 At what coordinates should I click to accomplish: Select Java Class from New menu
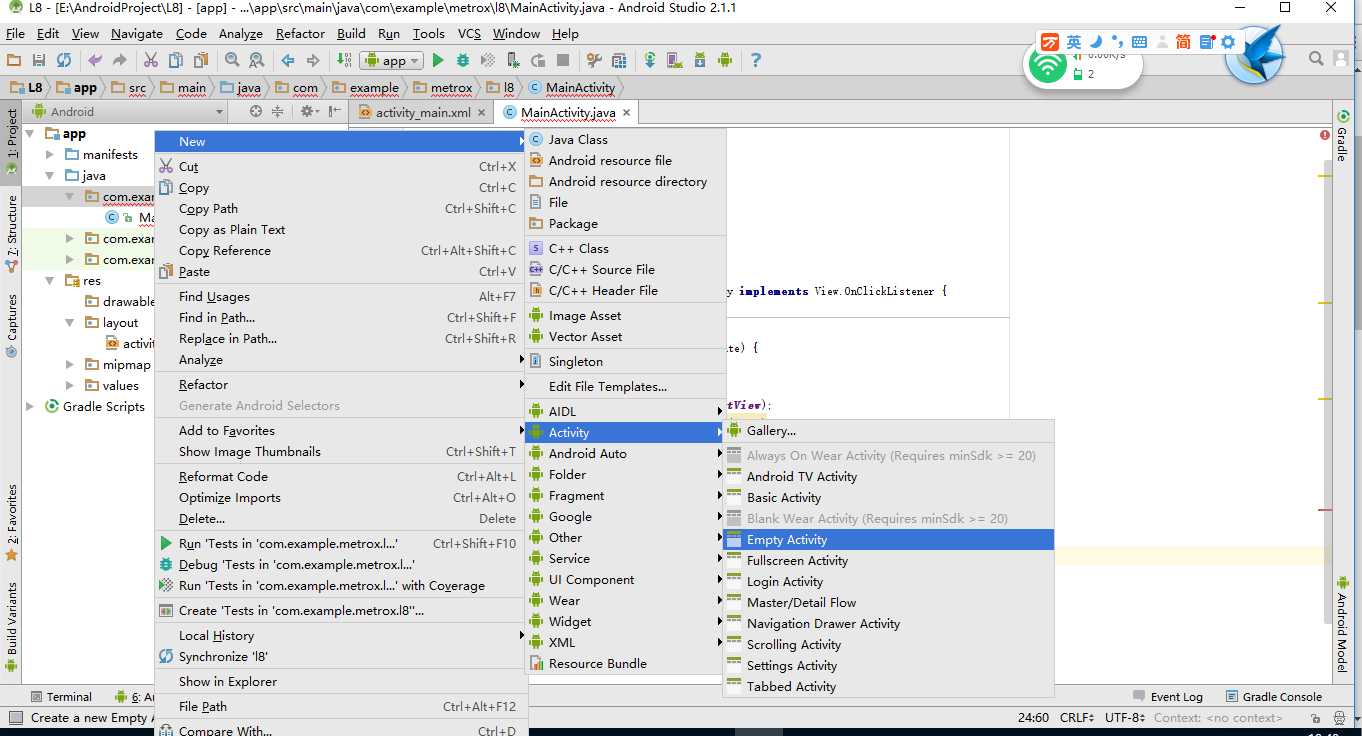(x=625, y=140)
